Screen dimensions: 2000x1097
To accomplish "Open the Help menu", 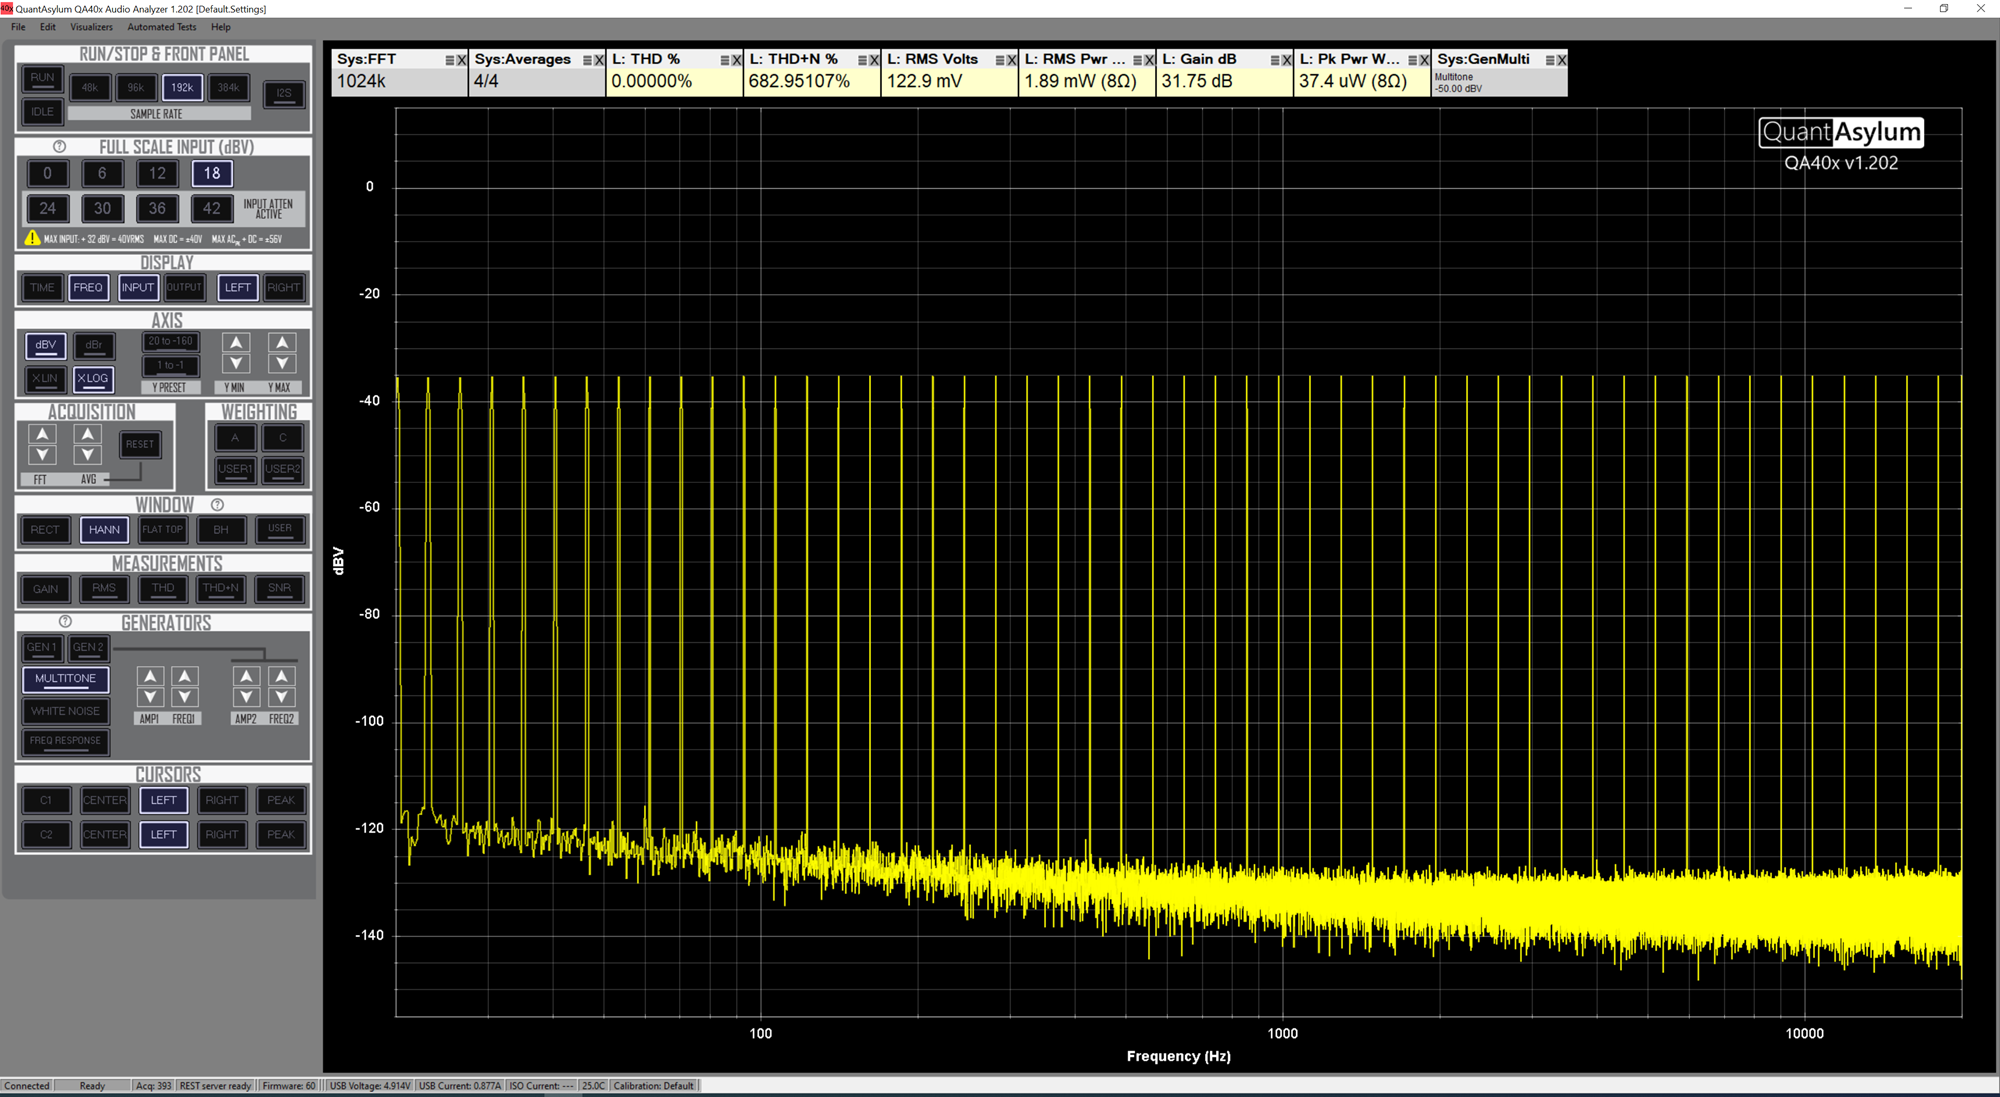I will pos(221,27).
